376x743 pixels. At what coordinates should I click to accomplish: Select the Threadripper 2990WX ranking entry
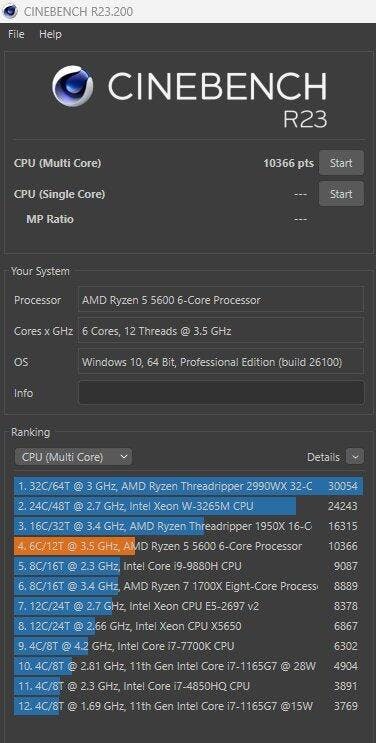click(188, 486)
